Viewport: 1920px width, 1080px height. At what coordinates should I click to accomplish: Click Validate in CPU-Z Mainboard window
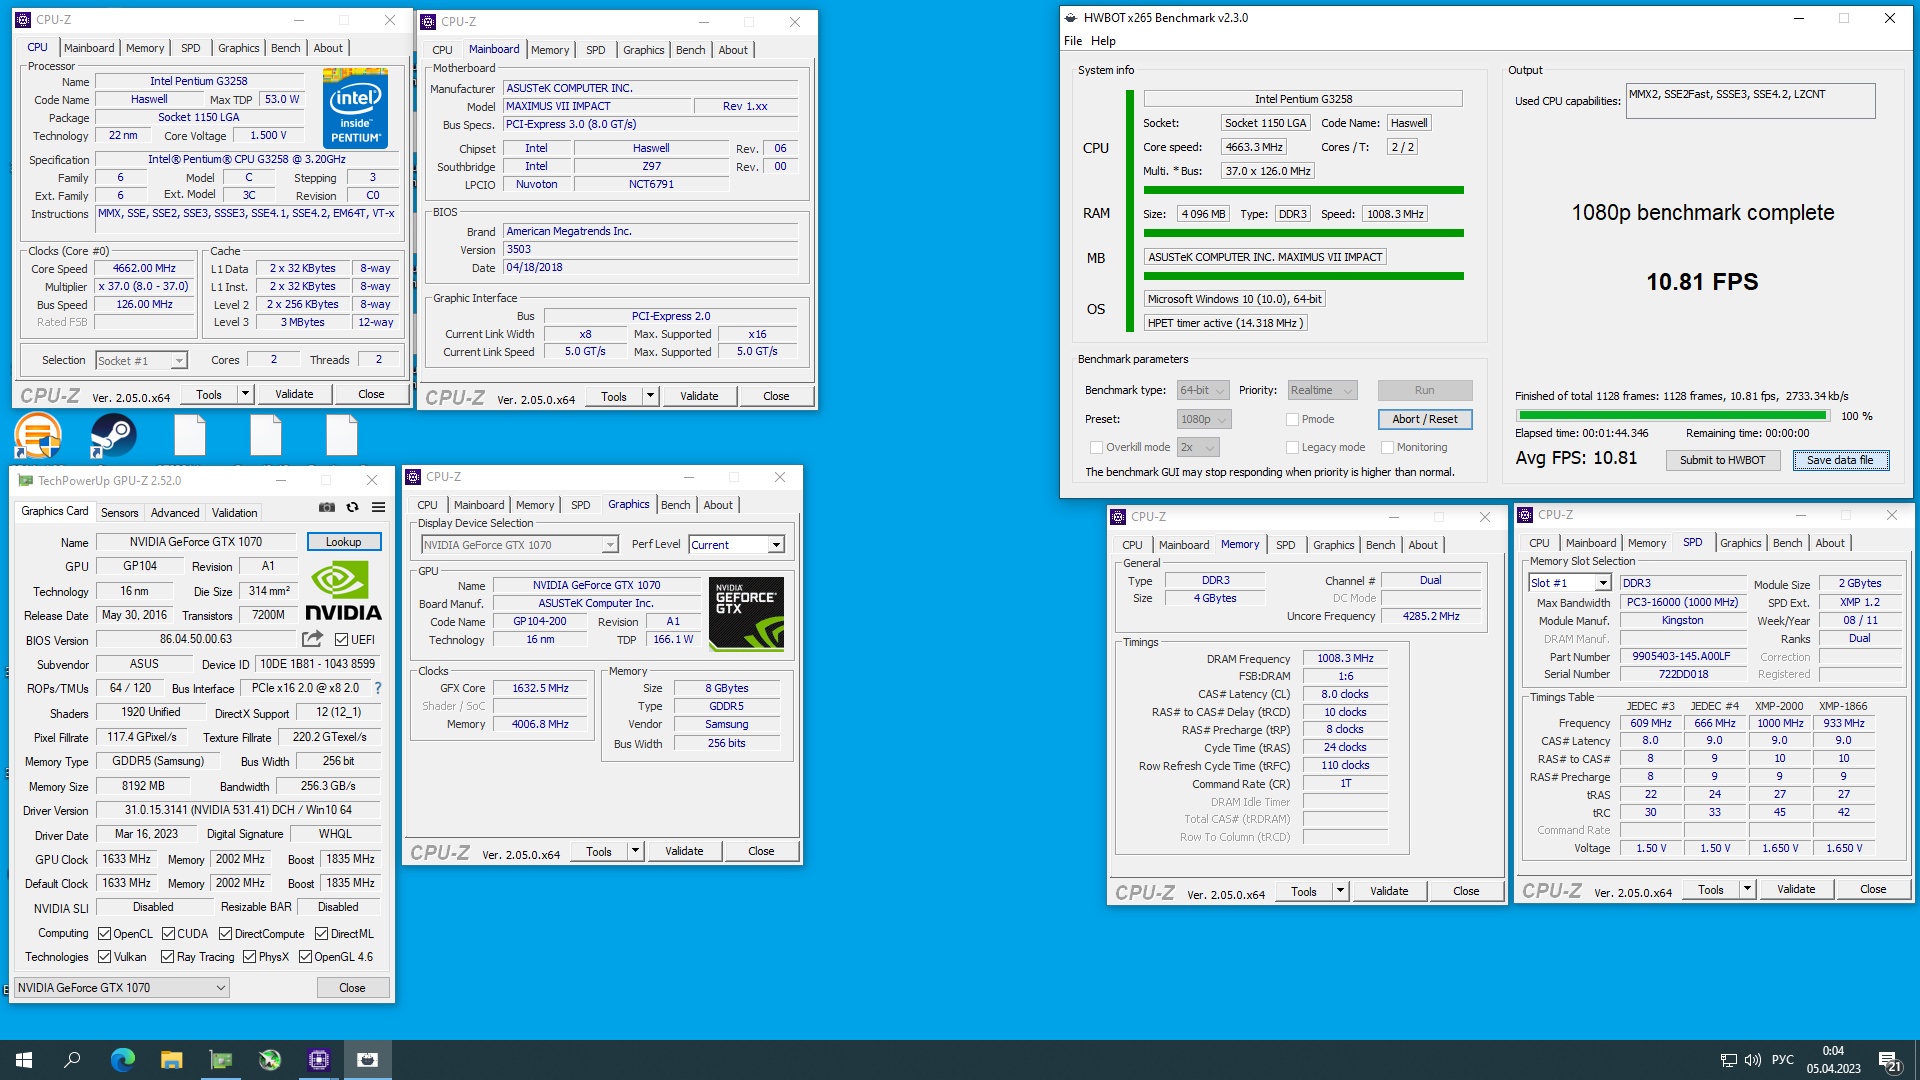[x=699, y=396]
